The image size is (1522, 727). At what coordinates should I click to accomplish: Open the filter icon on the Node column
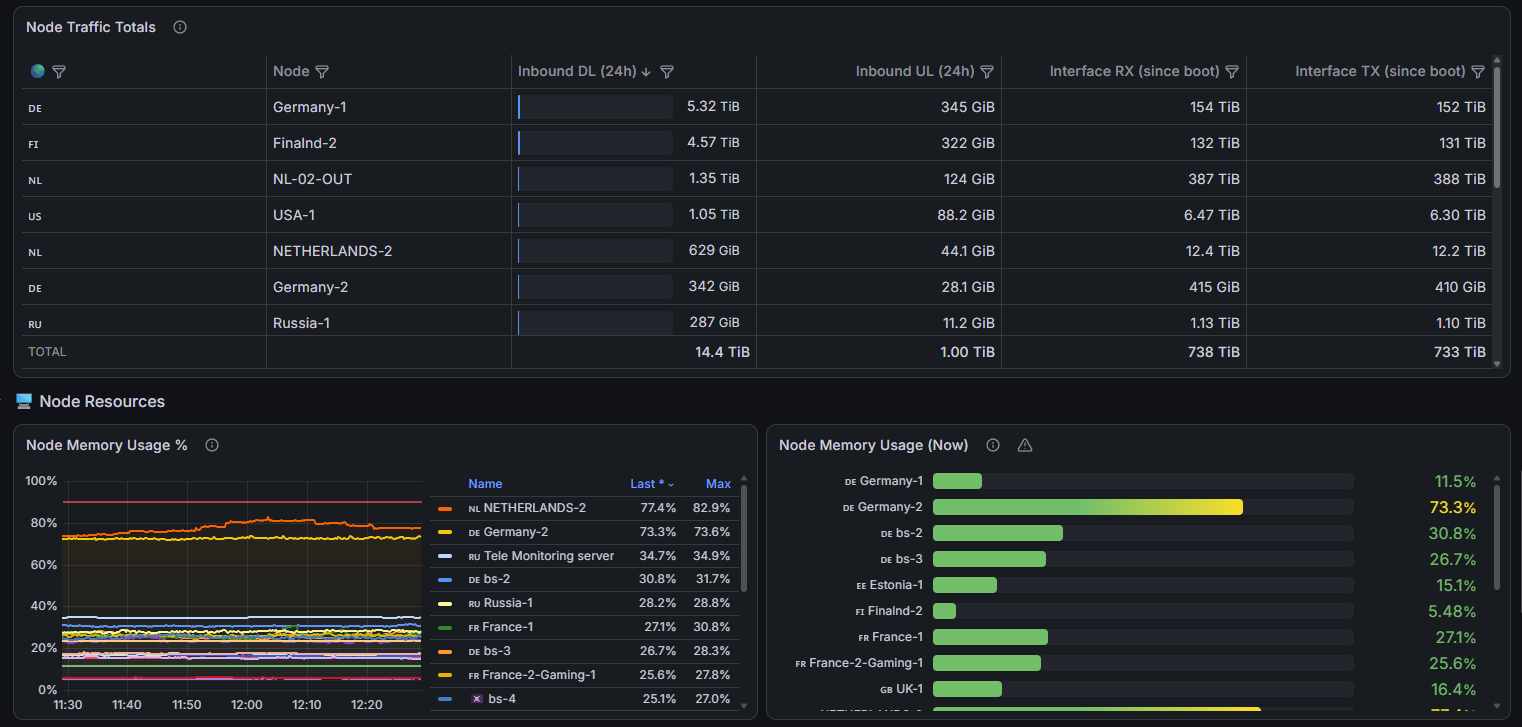click(x=322, y=72)
